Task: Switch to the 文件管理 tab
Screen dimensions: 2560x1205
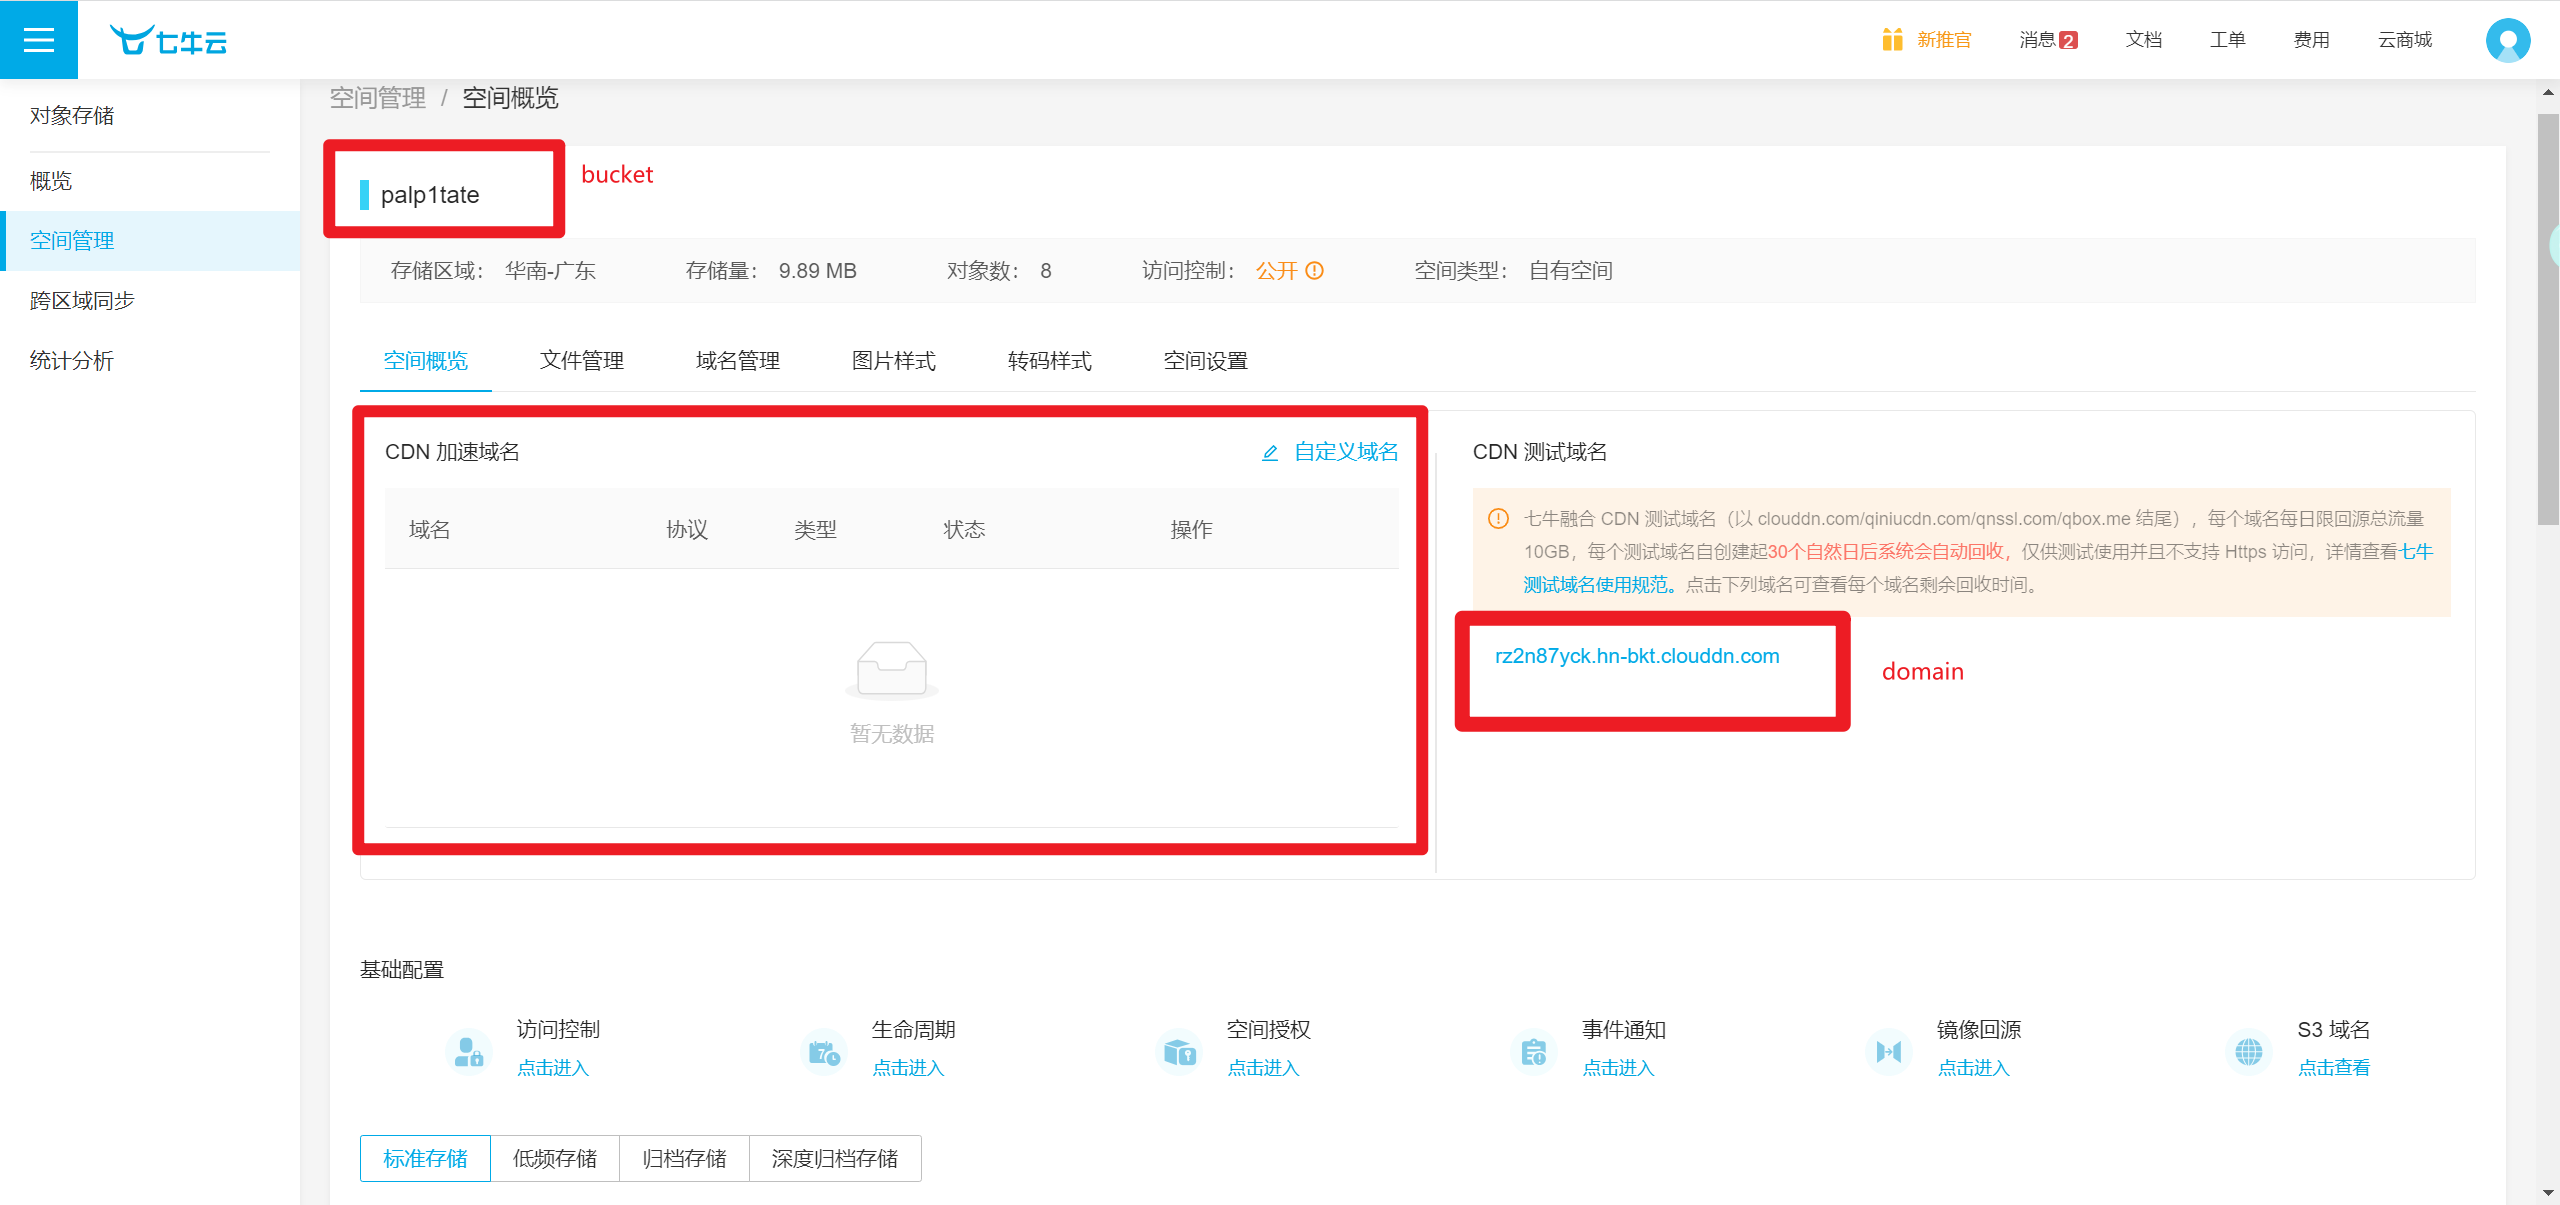Action: click(581, 361)
